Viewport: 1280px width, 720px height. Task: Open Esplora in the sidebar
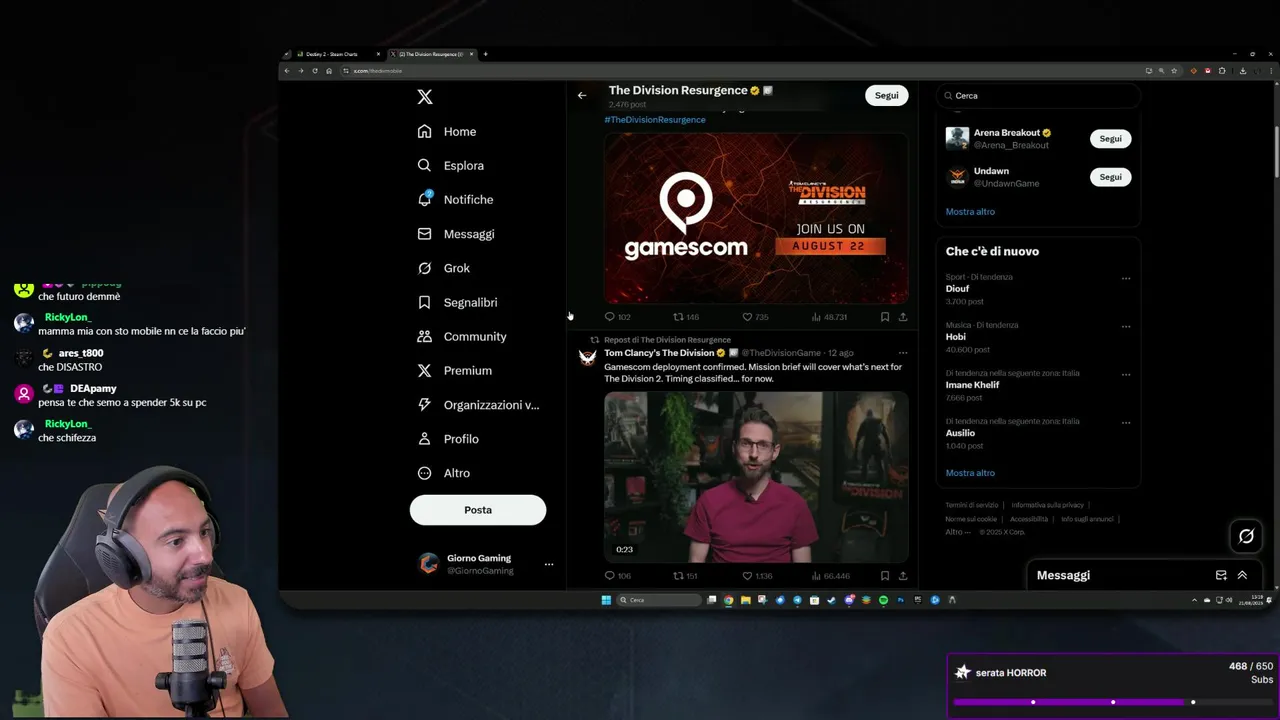pos(450,165)
